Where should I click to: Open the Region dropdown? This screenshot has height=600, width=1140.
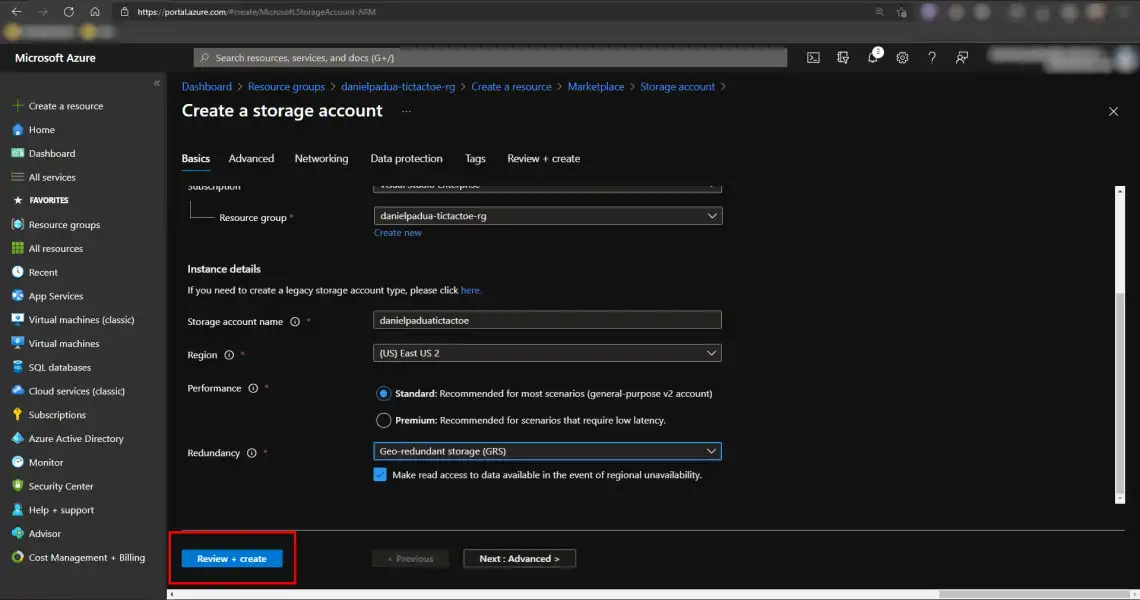click(547, 353)
